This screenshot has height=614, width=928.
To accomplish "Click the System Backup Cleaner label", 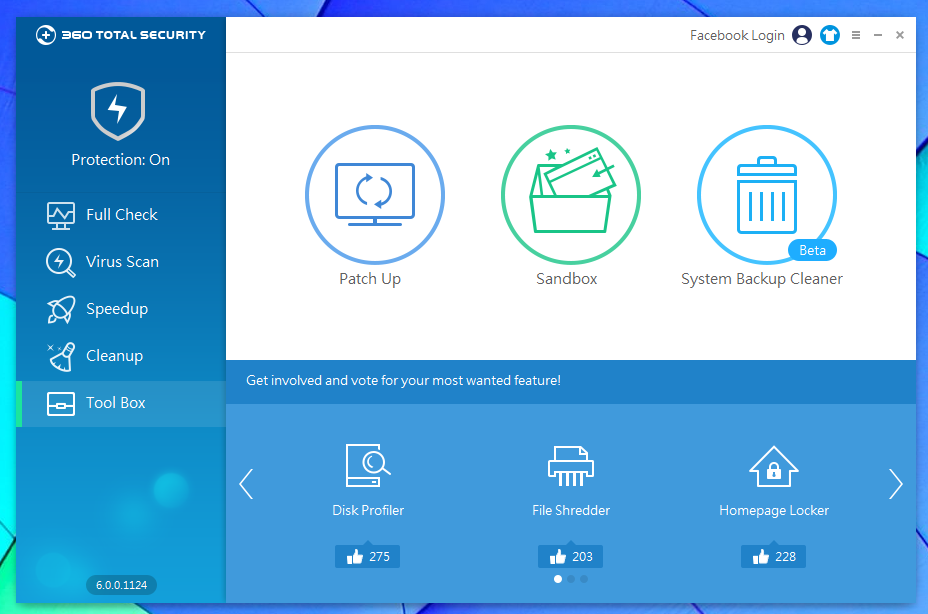I will [x=762, y=279].
